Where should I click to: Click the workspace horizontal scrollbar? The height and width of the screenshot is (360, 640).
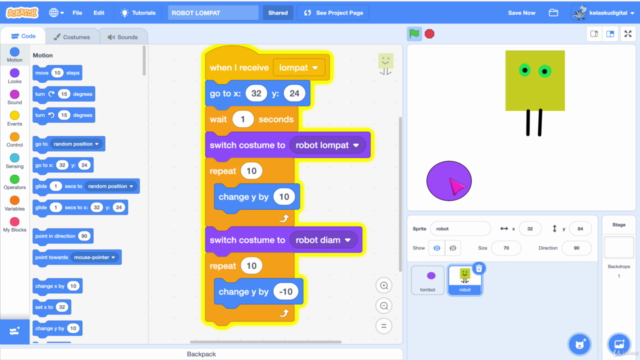coord(266,342)
